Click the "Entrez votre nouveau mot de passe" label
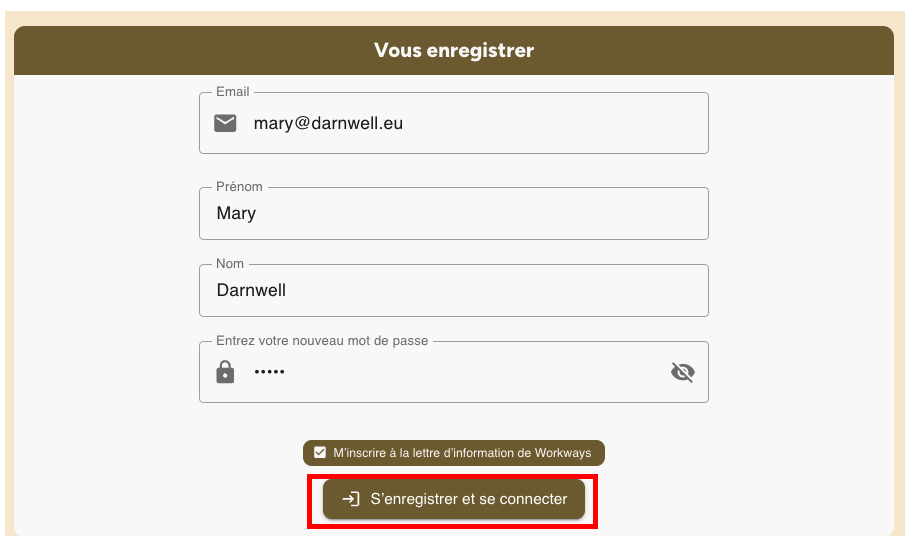The image size is (905, 540). pyautogui.click(x=322, y=341)
